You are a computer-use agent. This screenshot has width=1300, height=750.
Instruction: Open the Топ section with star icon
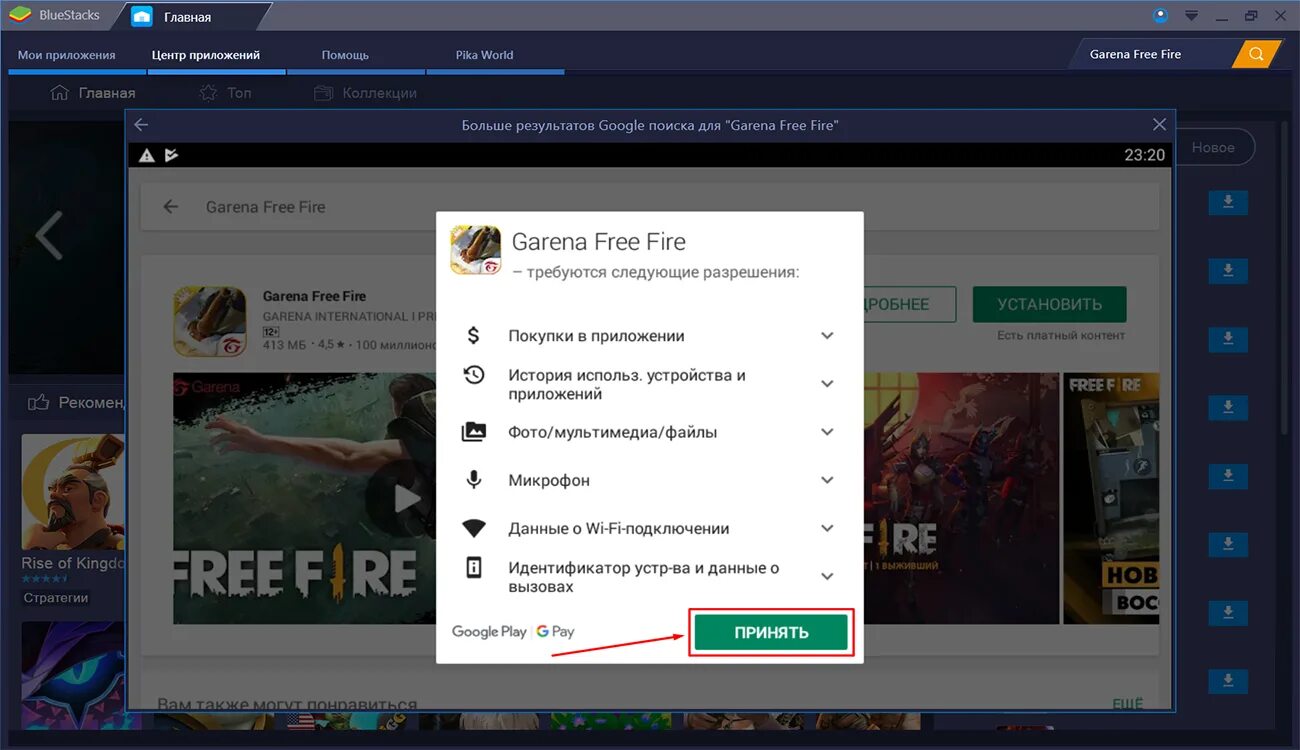point(225,93)
